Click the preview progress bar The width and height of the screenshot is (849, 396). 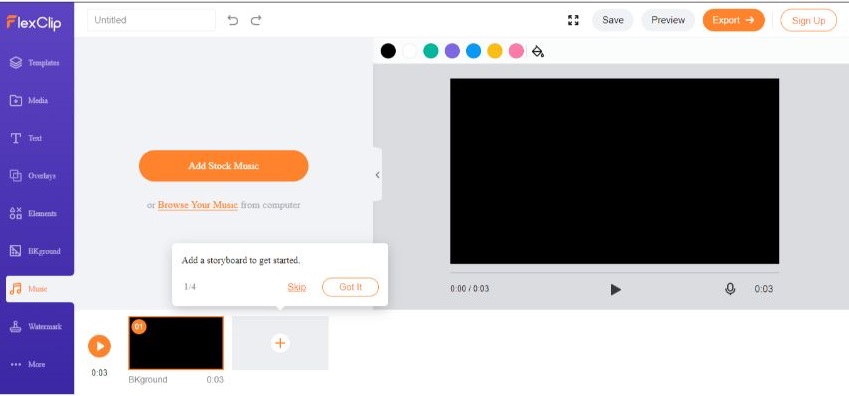point(615,272)
